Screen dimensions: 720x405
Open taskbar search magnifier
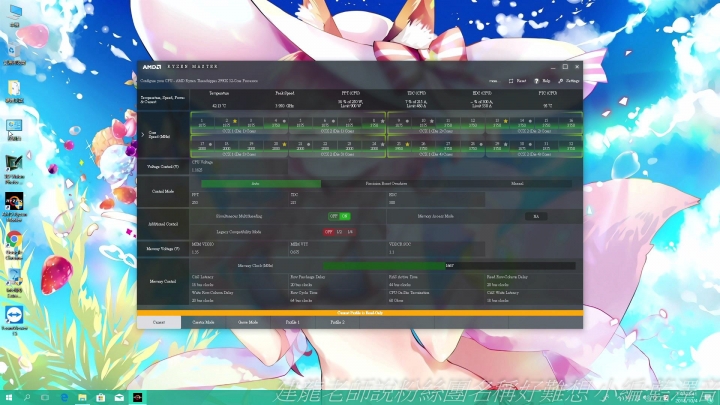27,397
